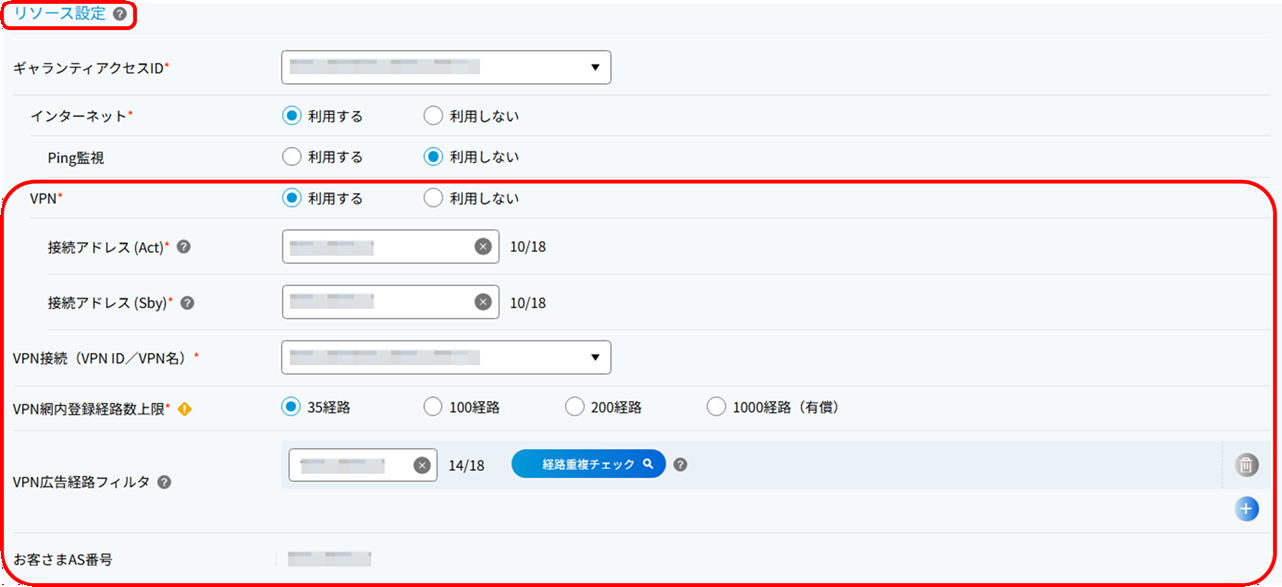Viewport: 1282px width, 587px height.
Task: Enable 利用する for Ping監視
Action: tap(290, 156)
